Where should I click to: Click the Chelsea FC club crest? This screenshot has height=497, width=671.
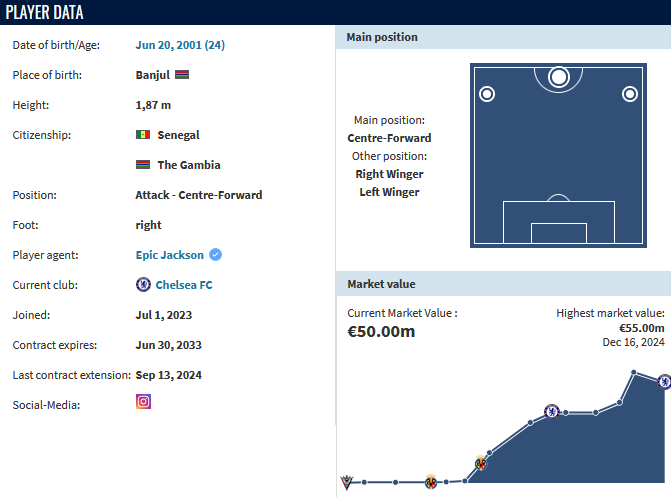[x=143, y=284]
